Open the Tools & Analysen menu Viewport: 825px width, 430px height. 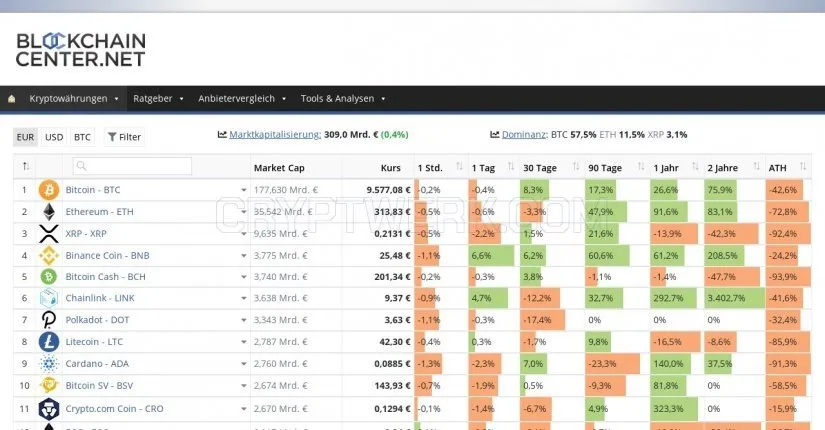point(343,98)
